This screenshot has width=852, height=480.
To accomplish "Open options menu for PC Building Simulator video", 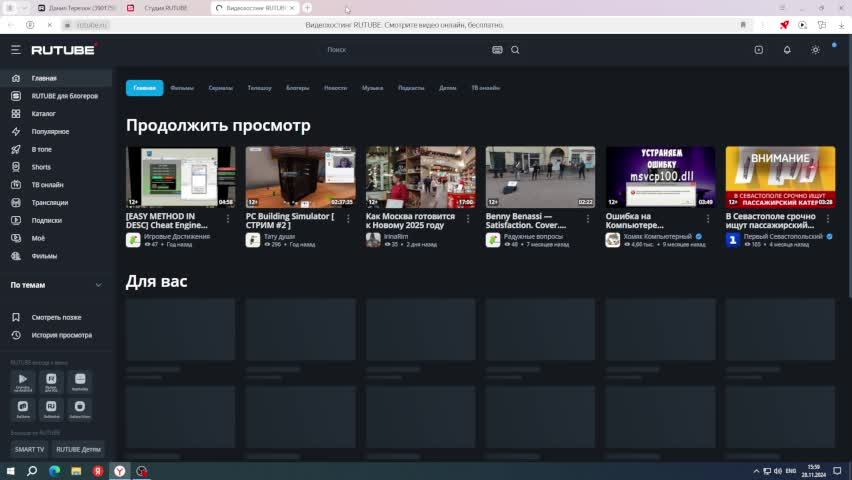I will (x=348, y=219).
